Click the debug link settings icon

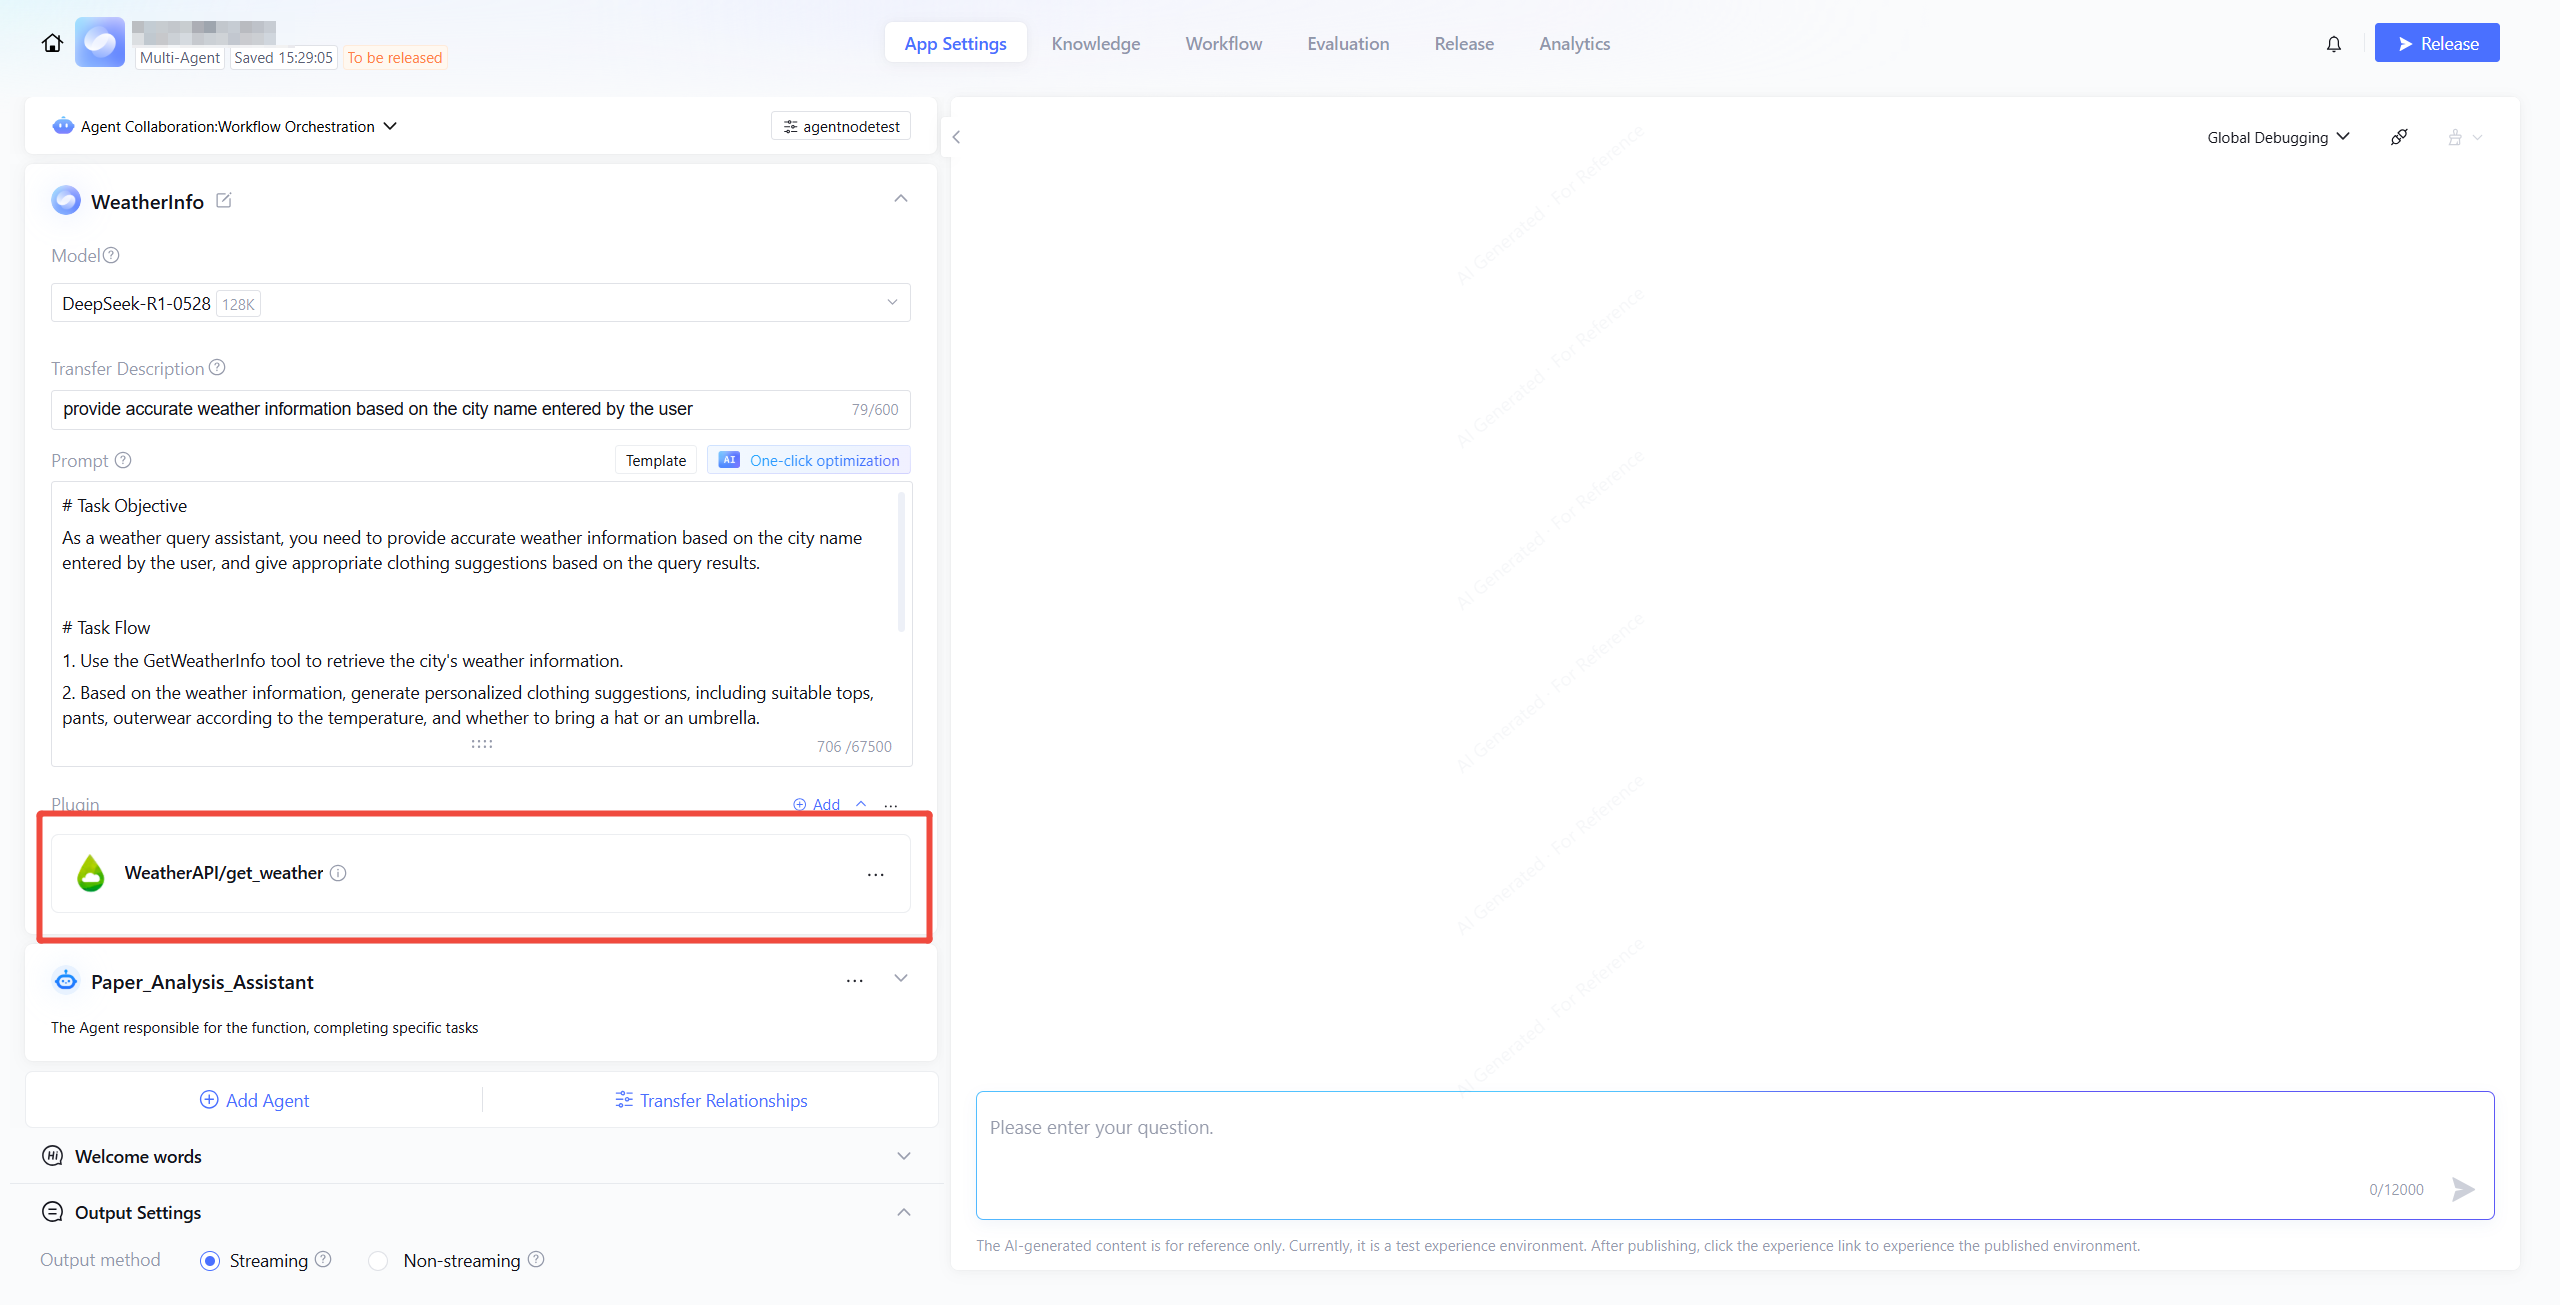click(2399, 137)
